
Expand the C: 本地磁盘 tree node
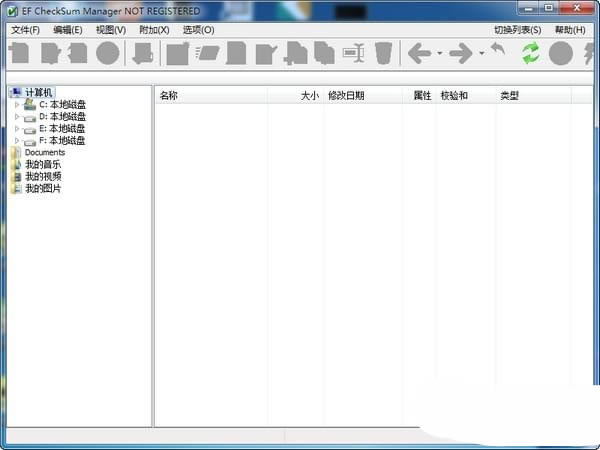click(16, 104)
